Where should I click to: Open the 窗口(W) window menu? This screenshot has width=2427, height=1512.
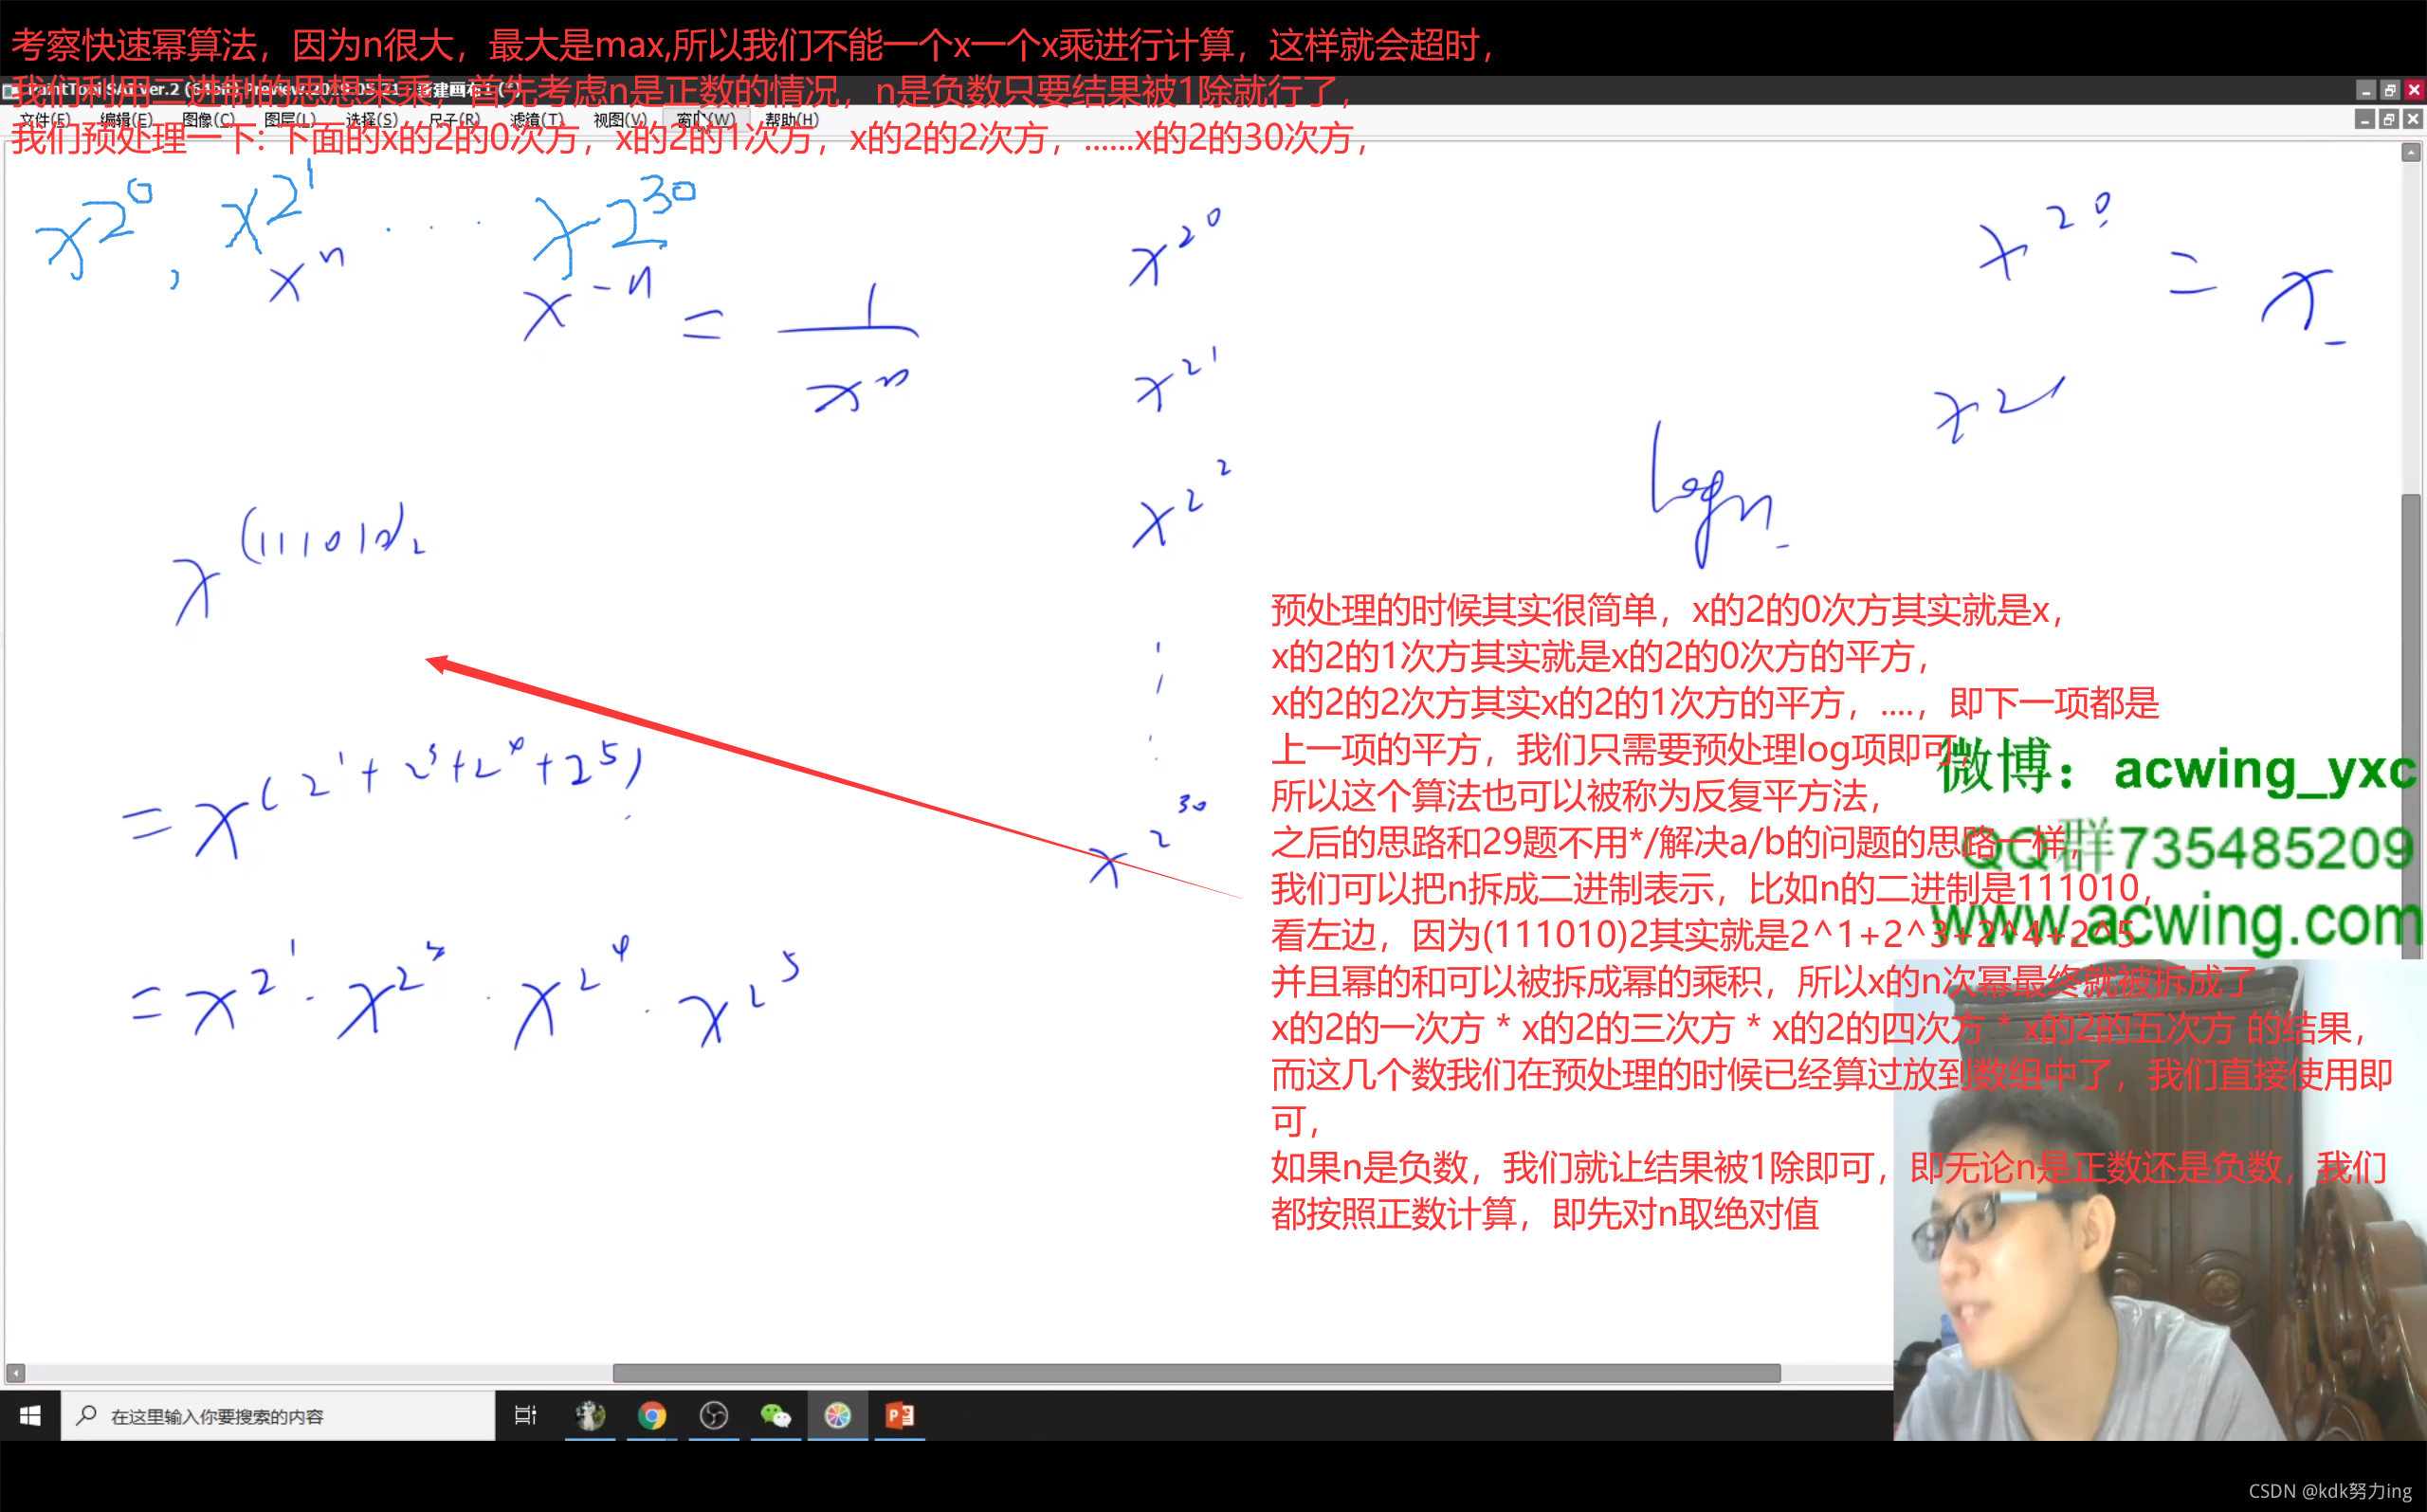(705, 120)
